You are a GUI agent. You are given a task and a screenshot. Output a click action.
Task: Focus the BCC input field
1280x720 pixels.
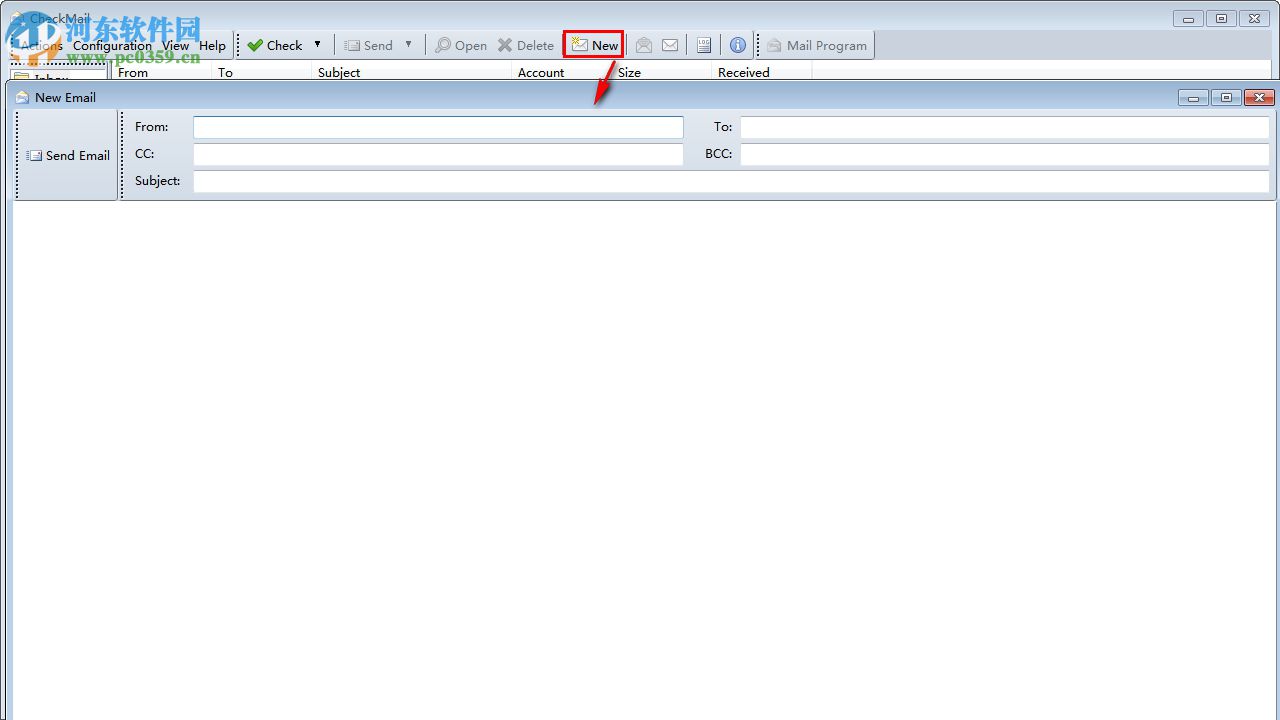pyautogui.click(x=1005, y=154)
